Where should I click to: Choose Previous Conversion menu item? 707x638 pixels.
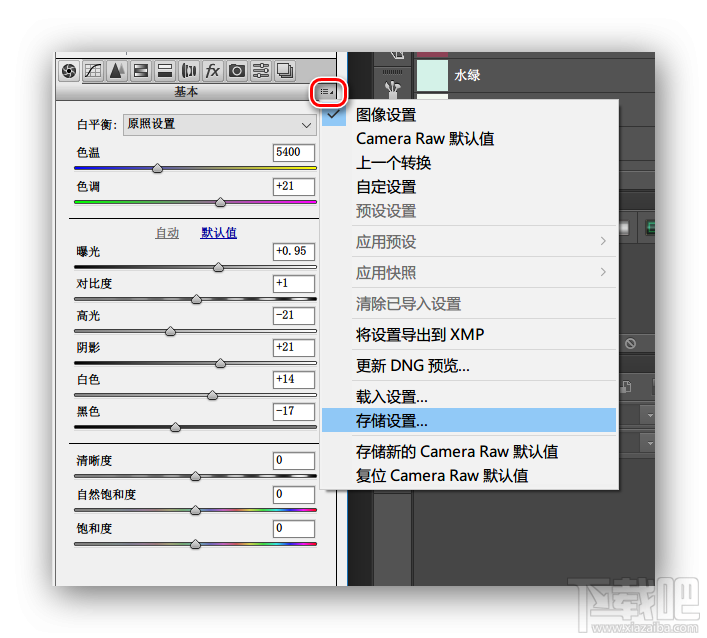469,163
